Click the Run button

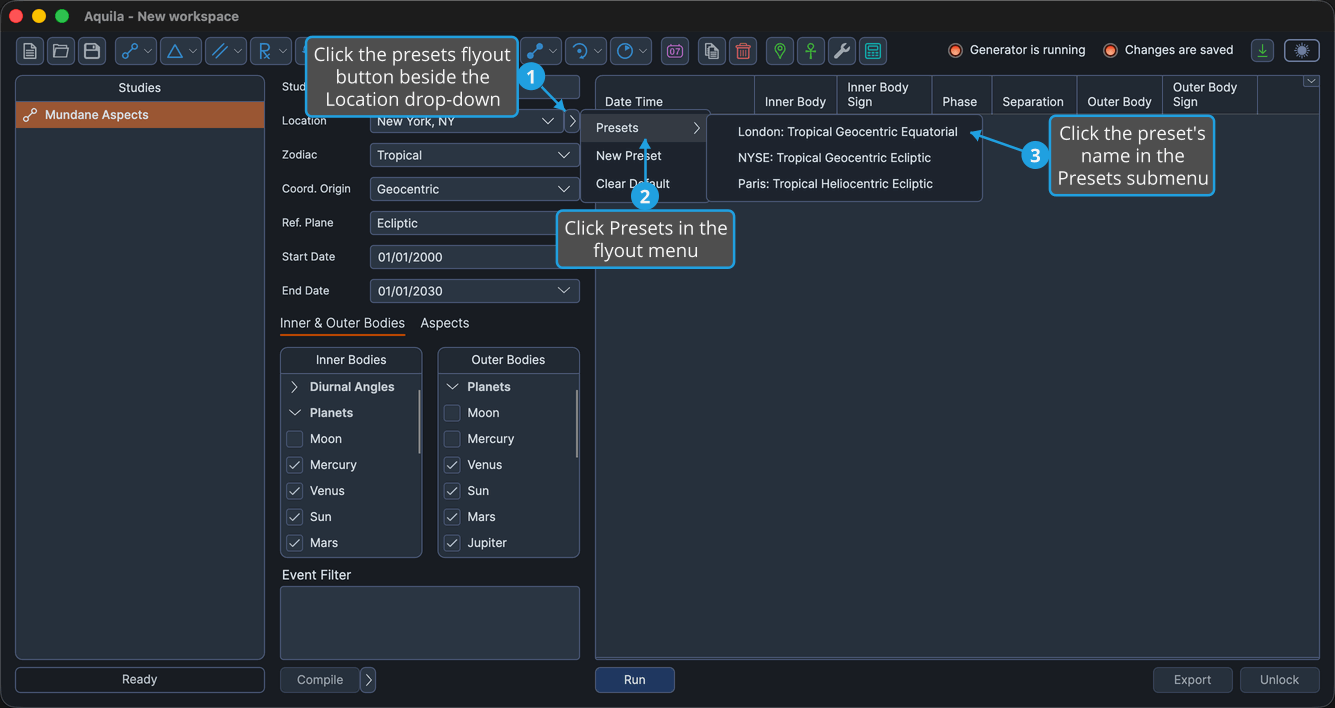coord(635,680)
